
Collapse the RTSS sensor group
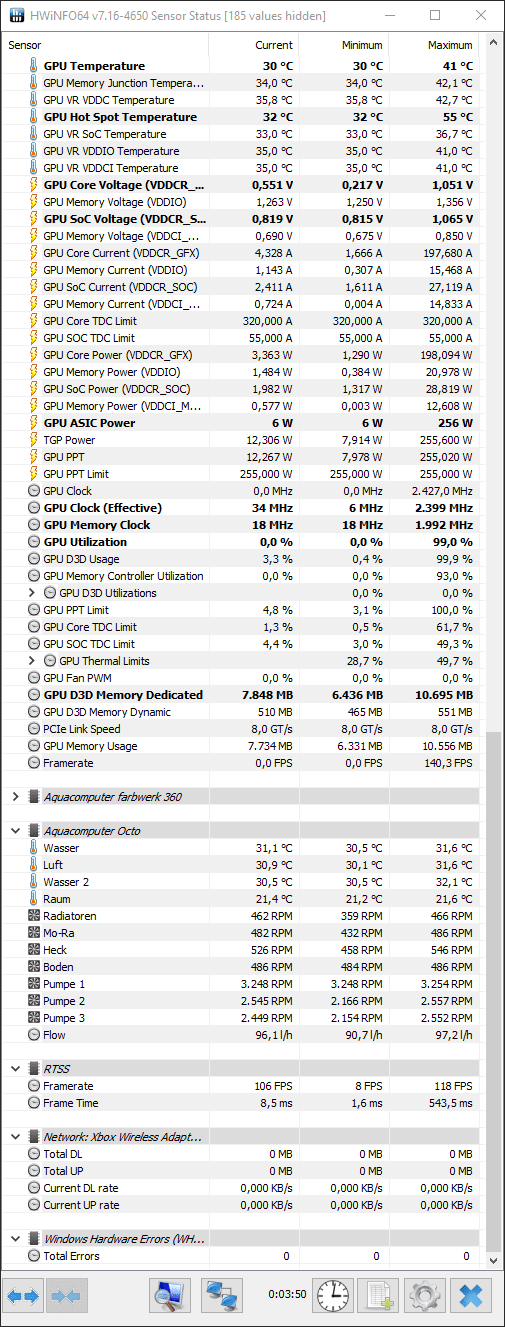coord(15,1069)
